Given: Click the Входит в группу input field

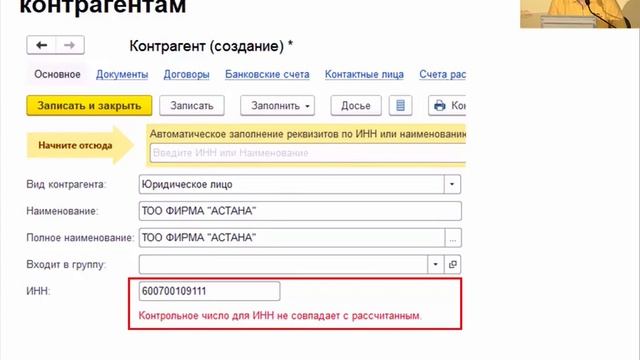Looking at the screenshot, I should [283, 264].
